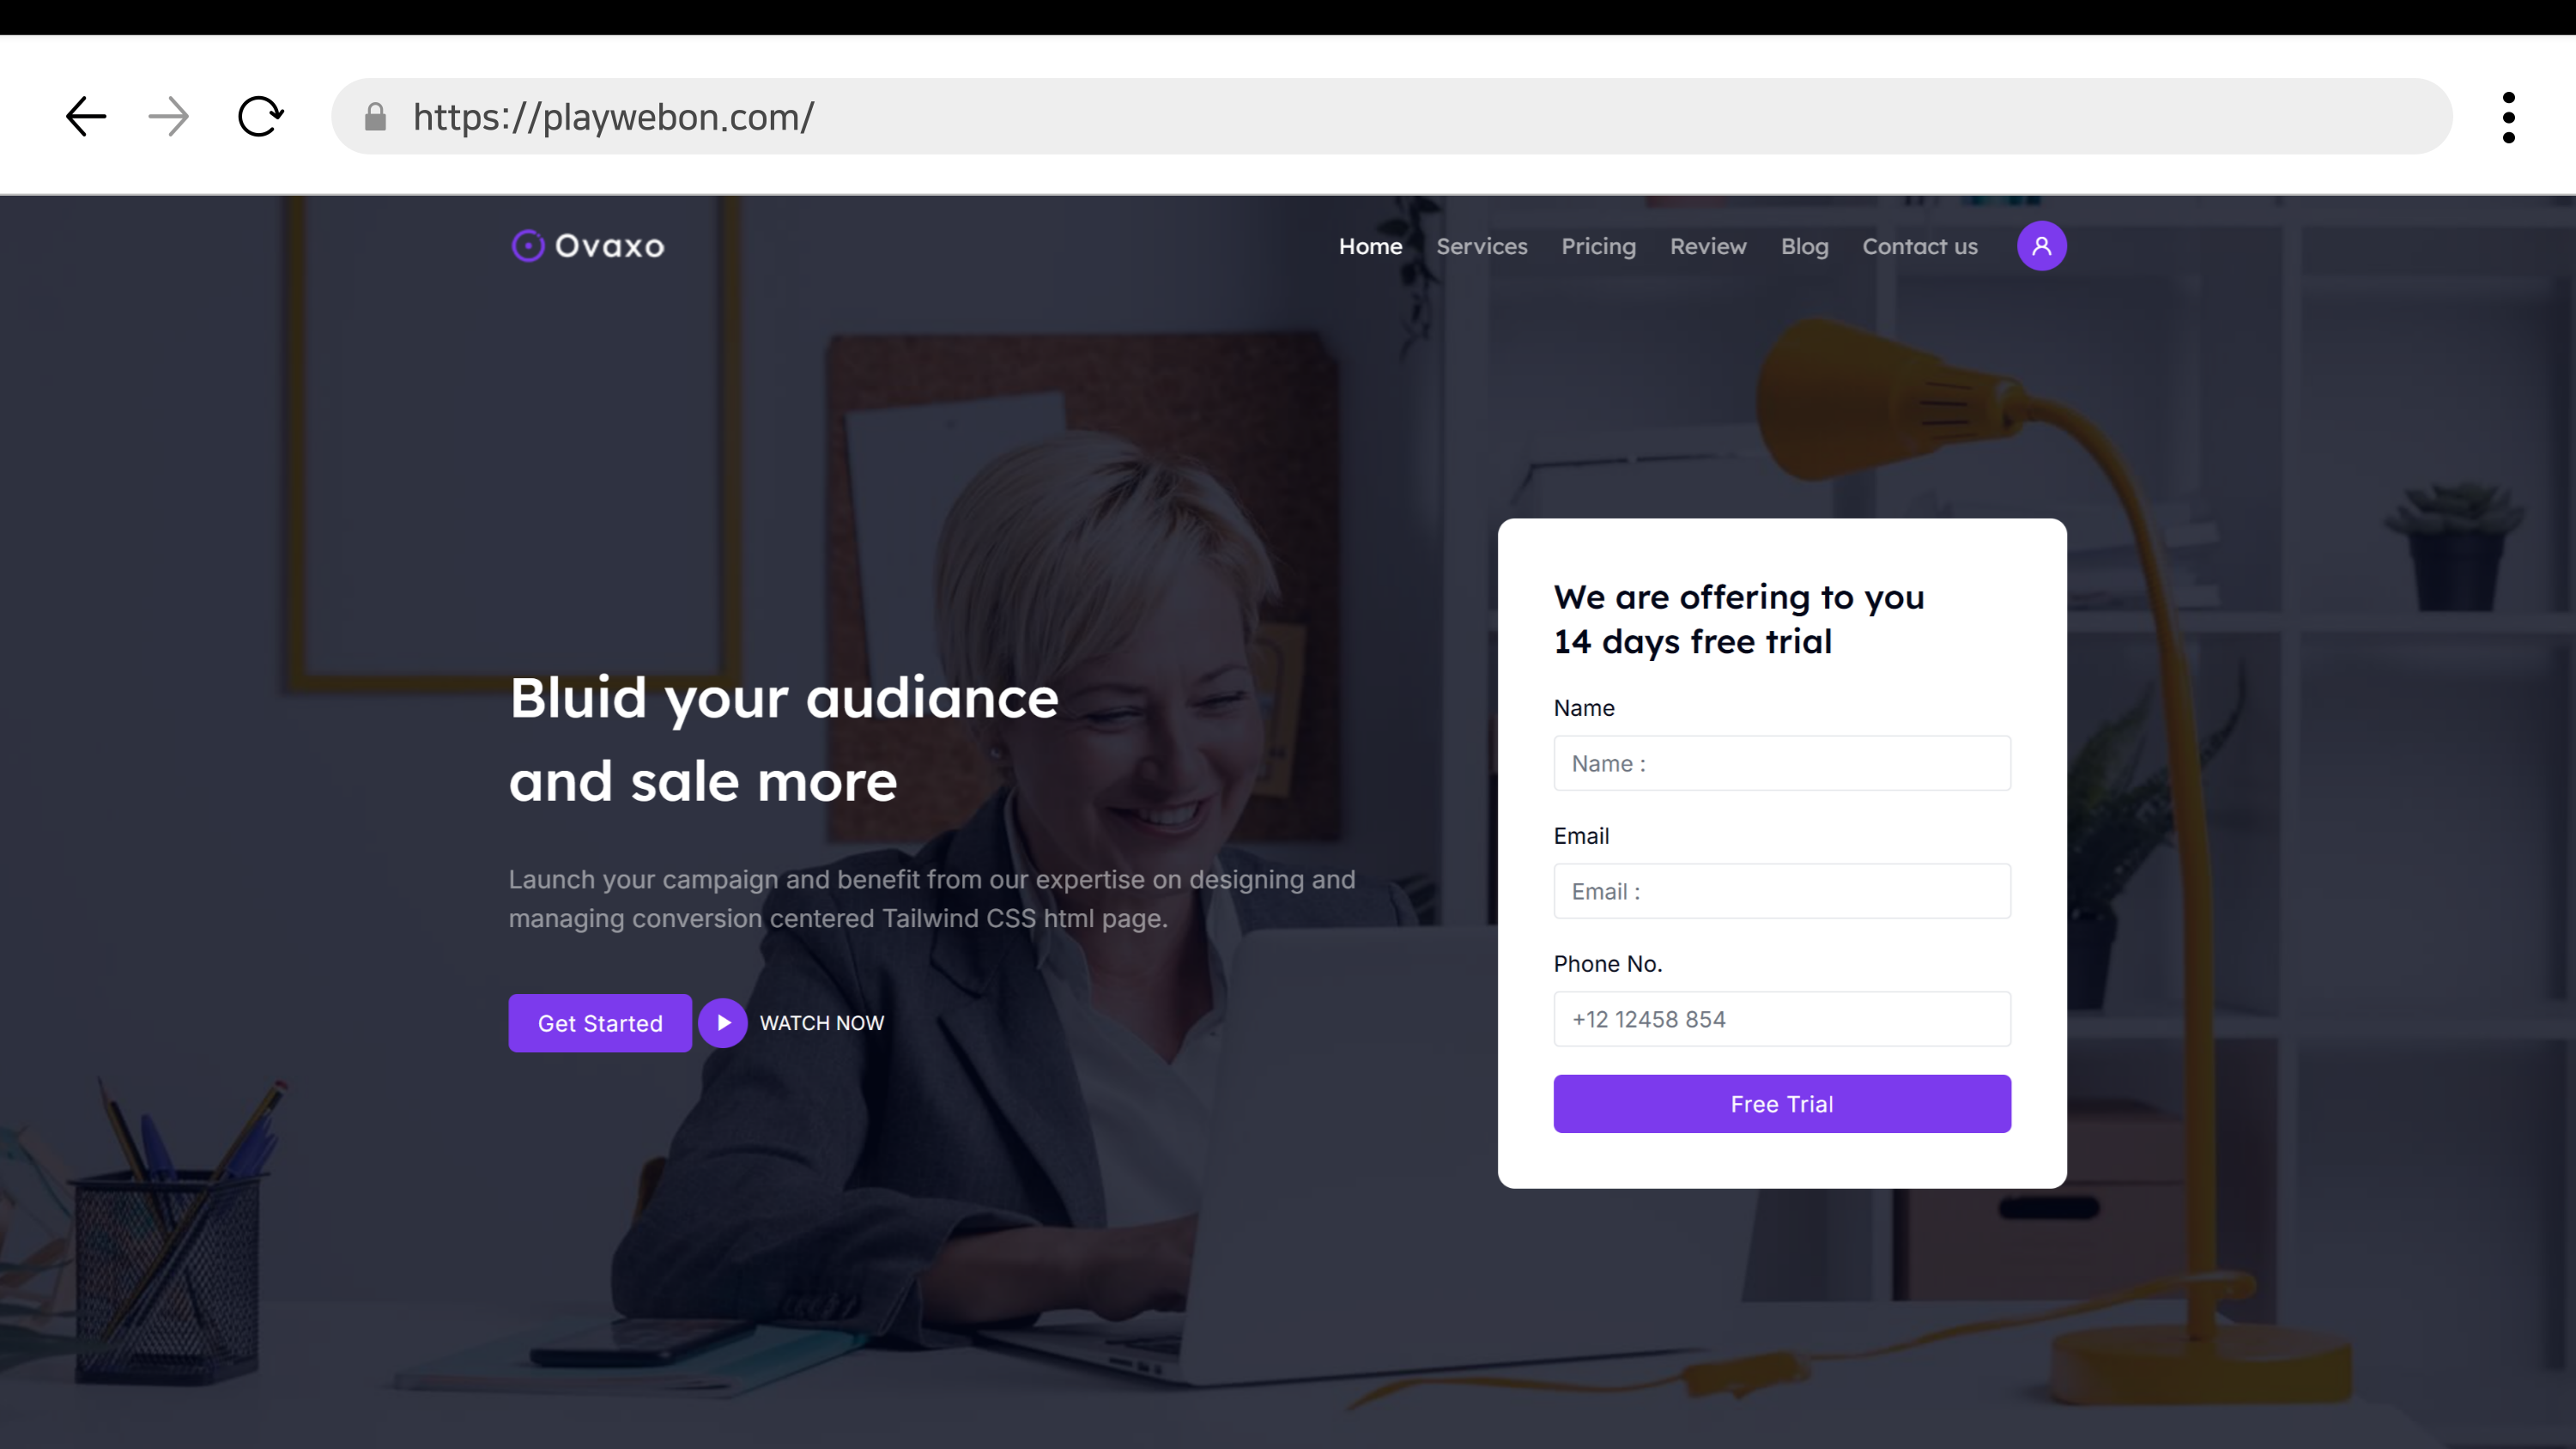This screenshot has width=2576, height=1449.
Task: Open the Review nav link
Action: pyautogui.click(x=1708, y=247)
